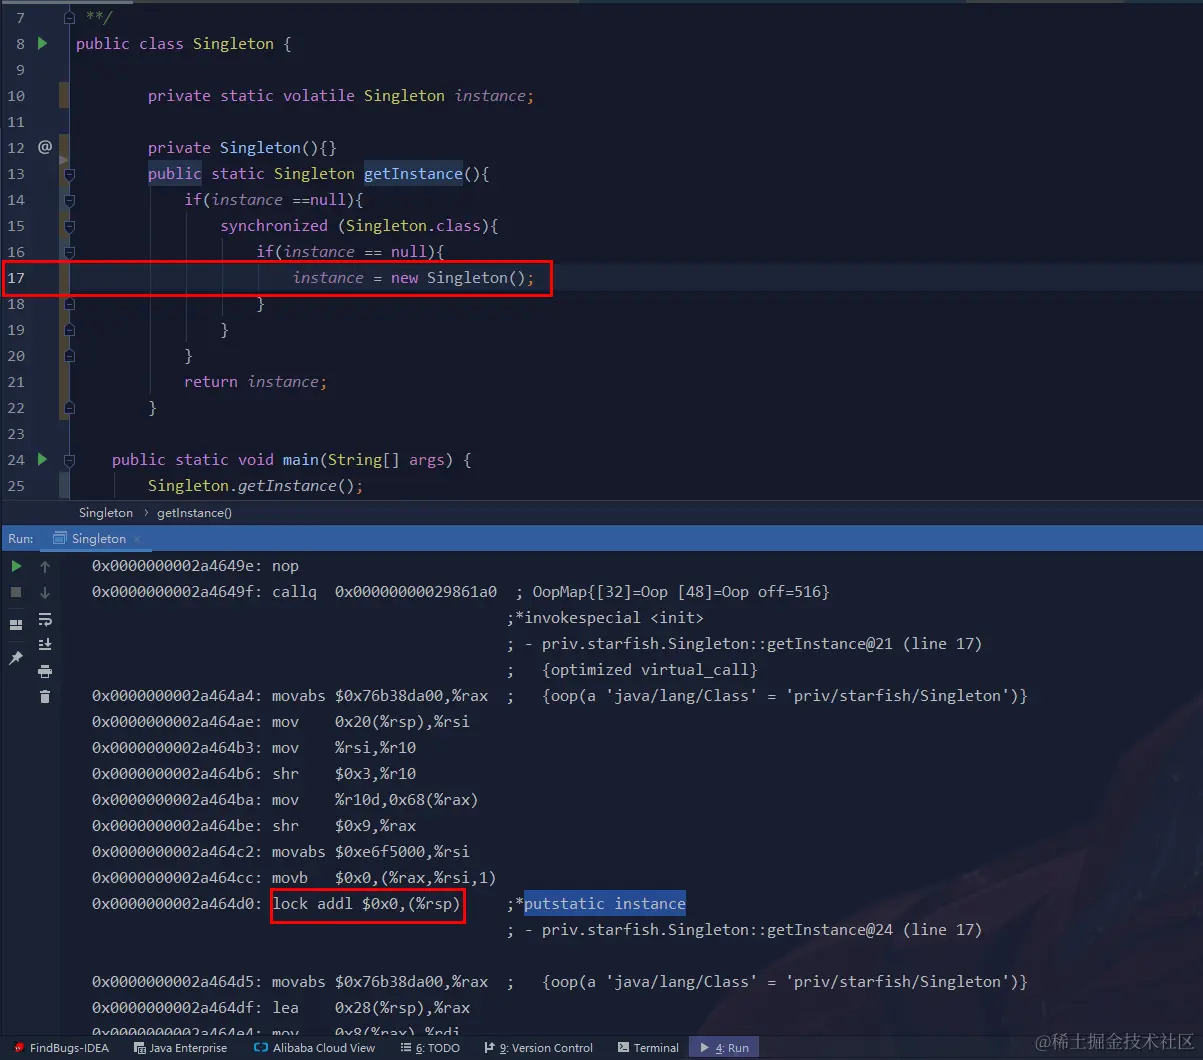Image resolution: width=1203 pixels, height=1060 pixels.
Task: Toggle scroll to end of console
Action: 45,645
